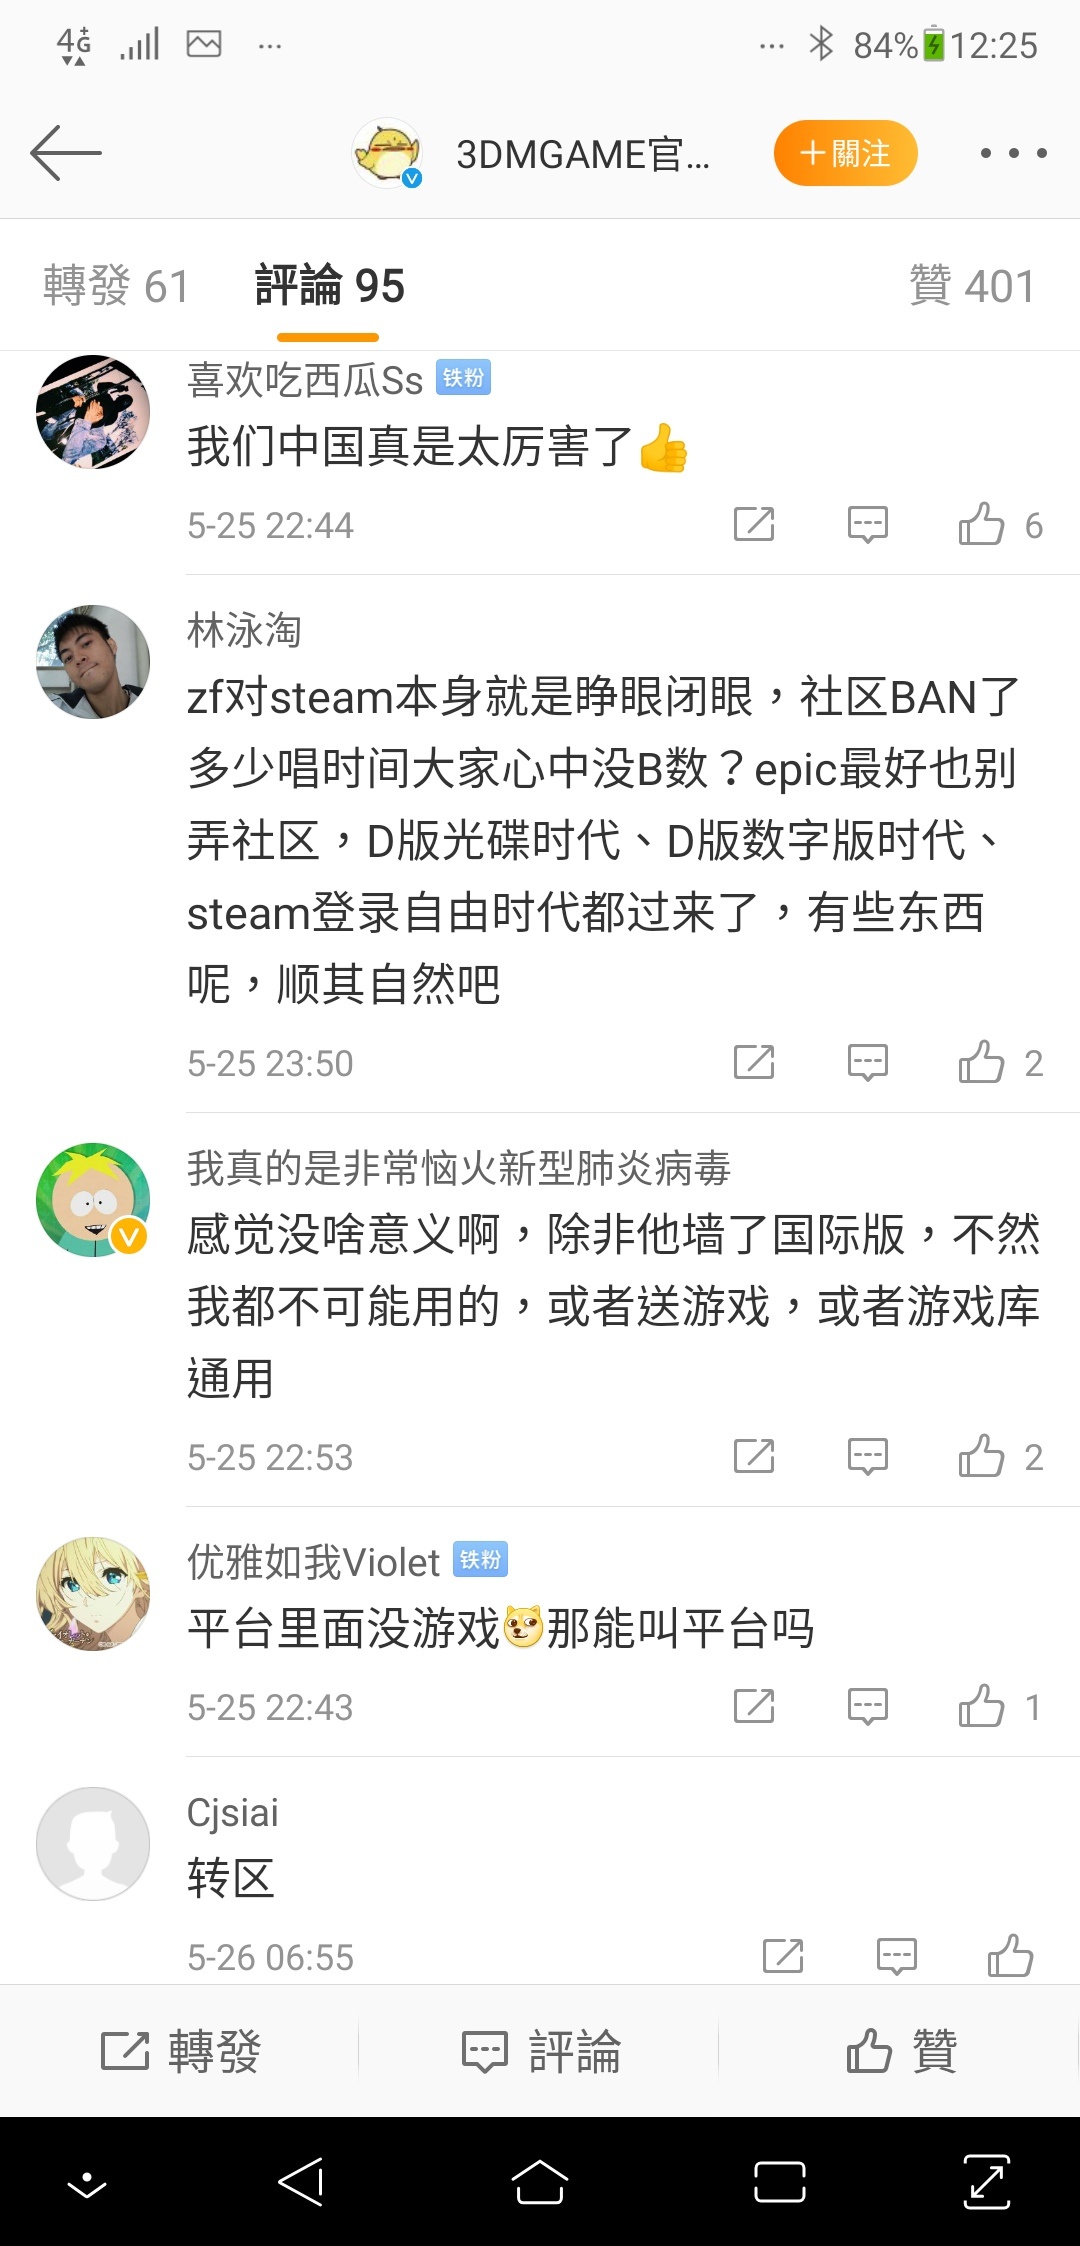Repost the comment posted at 5-25 22:53
Screen dimensions: 1080x2246
(754, 1456)
